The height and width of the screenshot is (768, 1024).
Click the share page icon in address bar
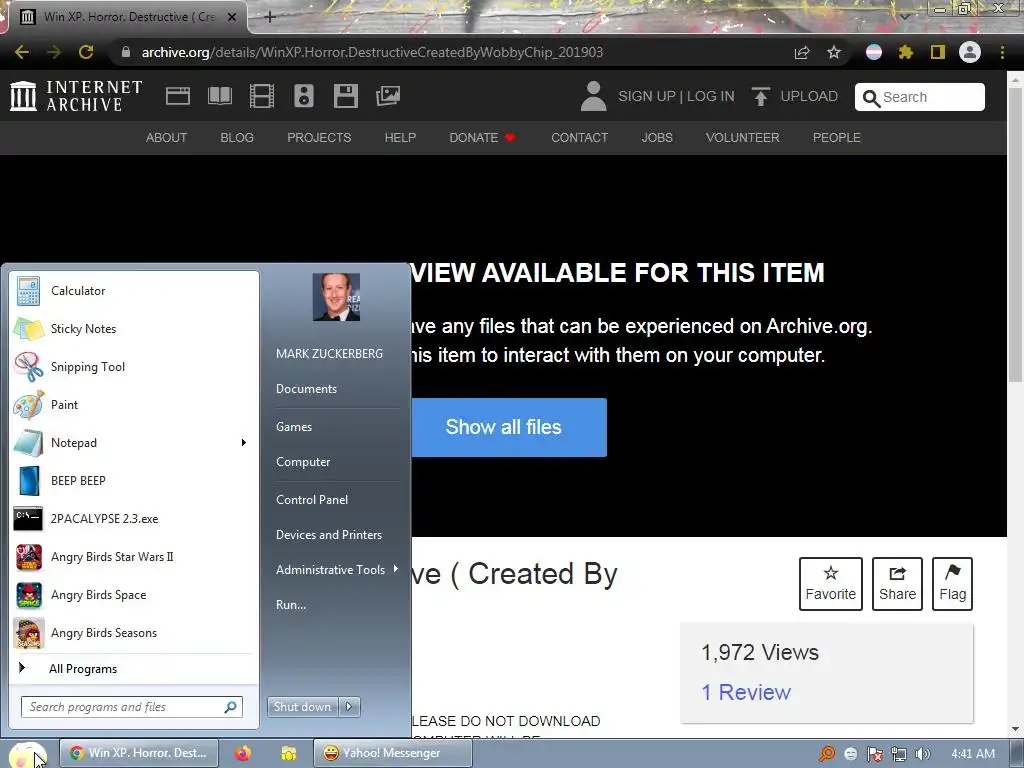802,52
